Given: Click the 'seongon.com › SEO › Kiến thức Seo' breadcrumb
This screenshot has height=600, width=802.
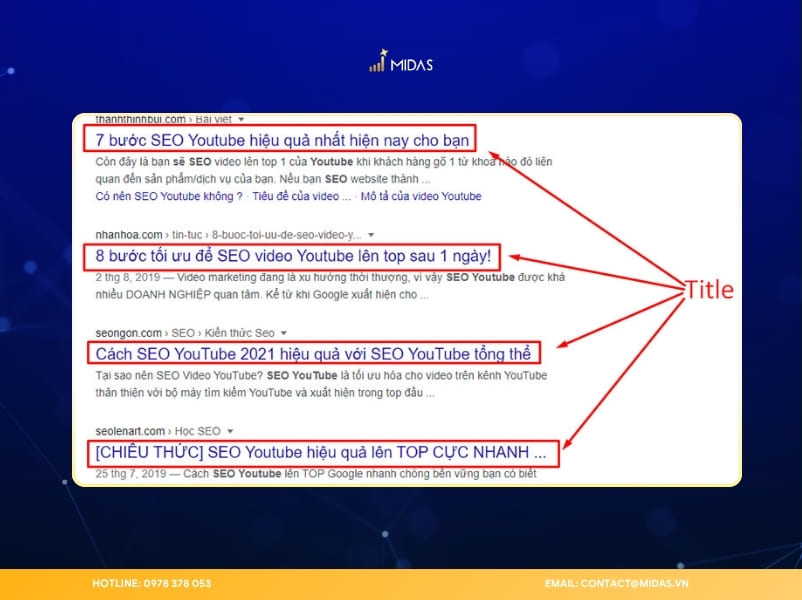Looking at the screenshot, I should [x=185, y=333].
